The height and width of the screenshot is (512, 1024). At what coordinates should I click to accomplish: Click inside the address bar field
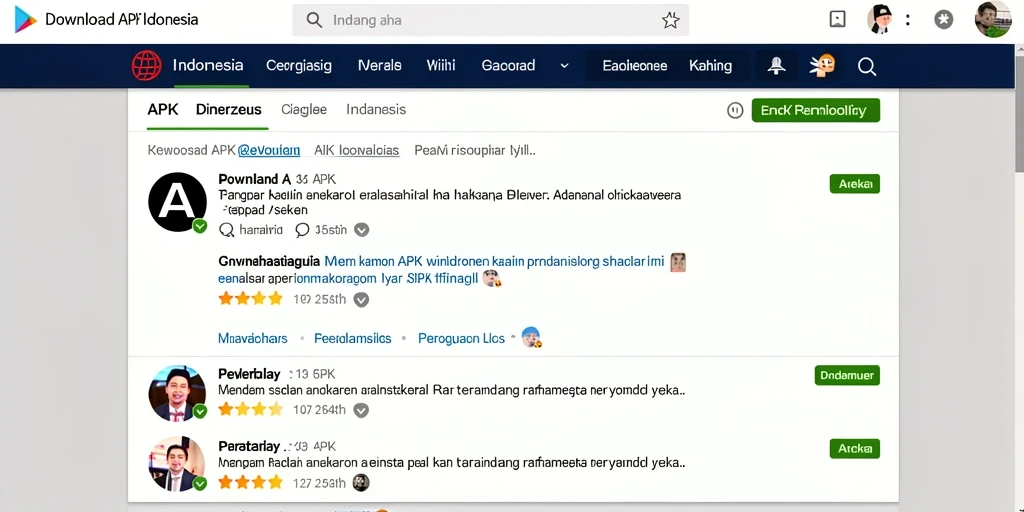coord(490,20)
